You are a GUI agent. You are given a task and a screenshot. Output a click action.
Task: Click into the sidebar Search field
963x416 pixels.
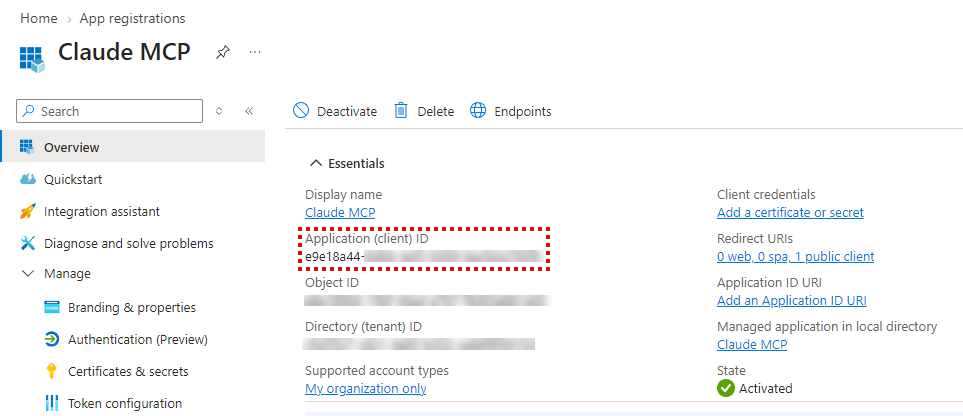coord(109,111)
